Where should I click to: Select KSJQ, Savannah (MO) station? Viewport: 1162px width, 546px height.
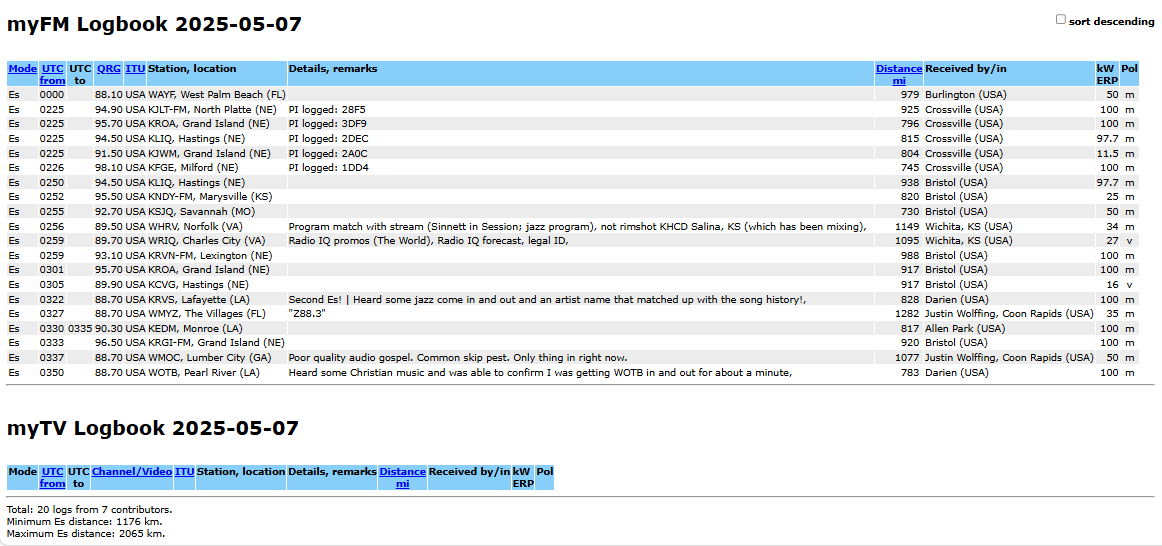click(204, 212)
